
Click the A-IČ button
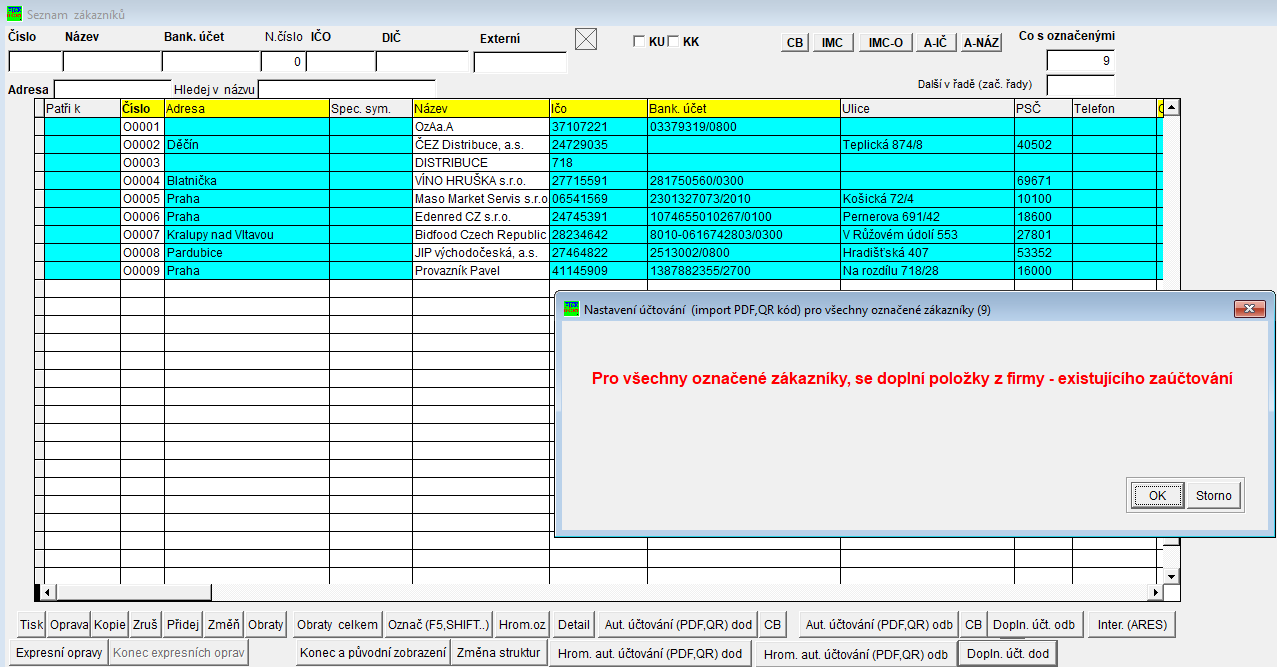coord(936,43)
